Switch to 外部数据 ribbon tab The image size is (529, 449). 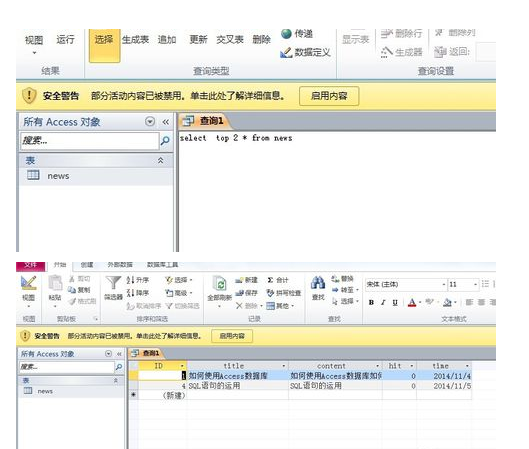pos(120,265)
